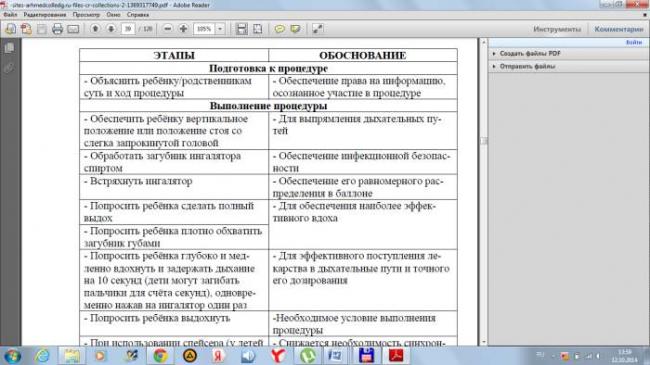Zoom in using the plus button
This screenshot has width=650, height=365.
[183, 29]
